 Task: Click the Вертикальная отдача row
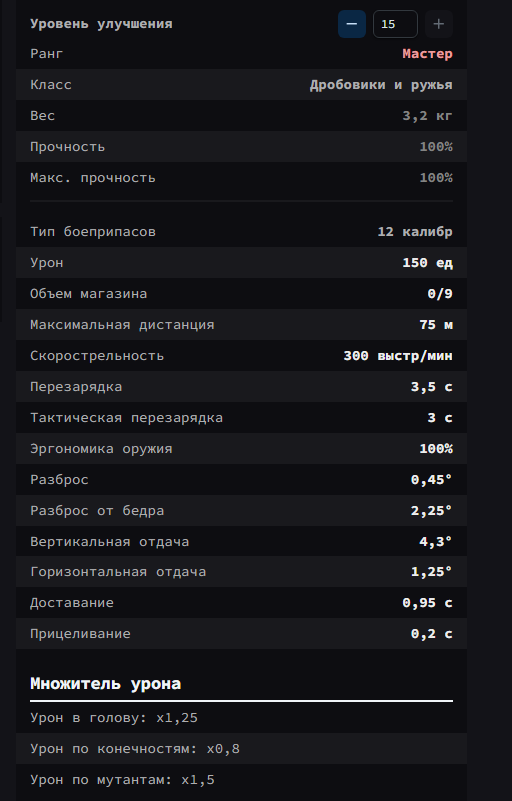[x=241, y=541]
